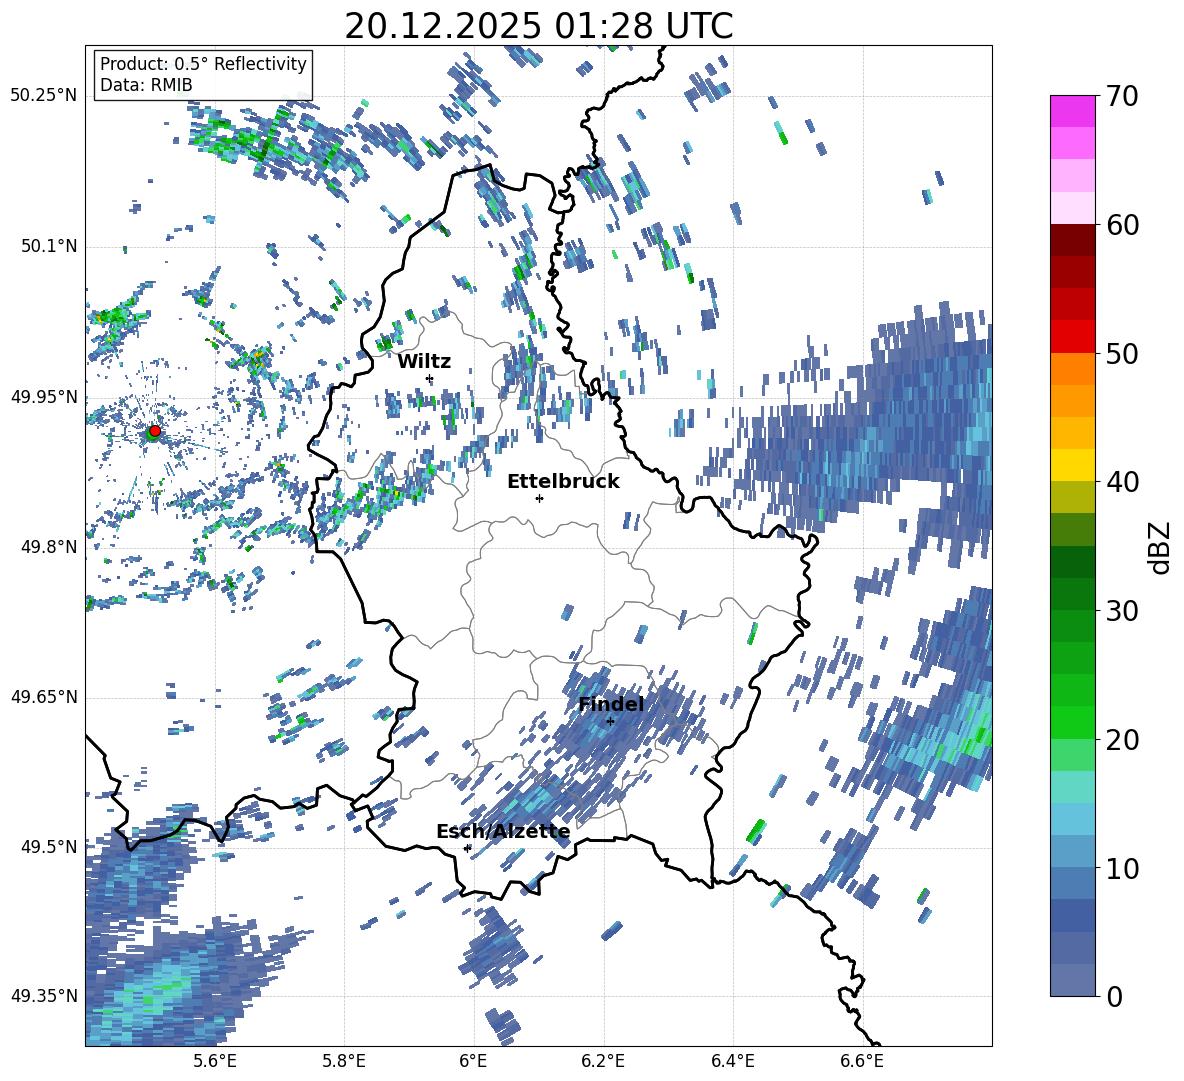Click the timestamp title 20.12.2025 01:28 UTC
Viewport: 1184px width, 1081px height.
coord(539,26)
